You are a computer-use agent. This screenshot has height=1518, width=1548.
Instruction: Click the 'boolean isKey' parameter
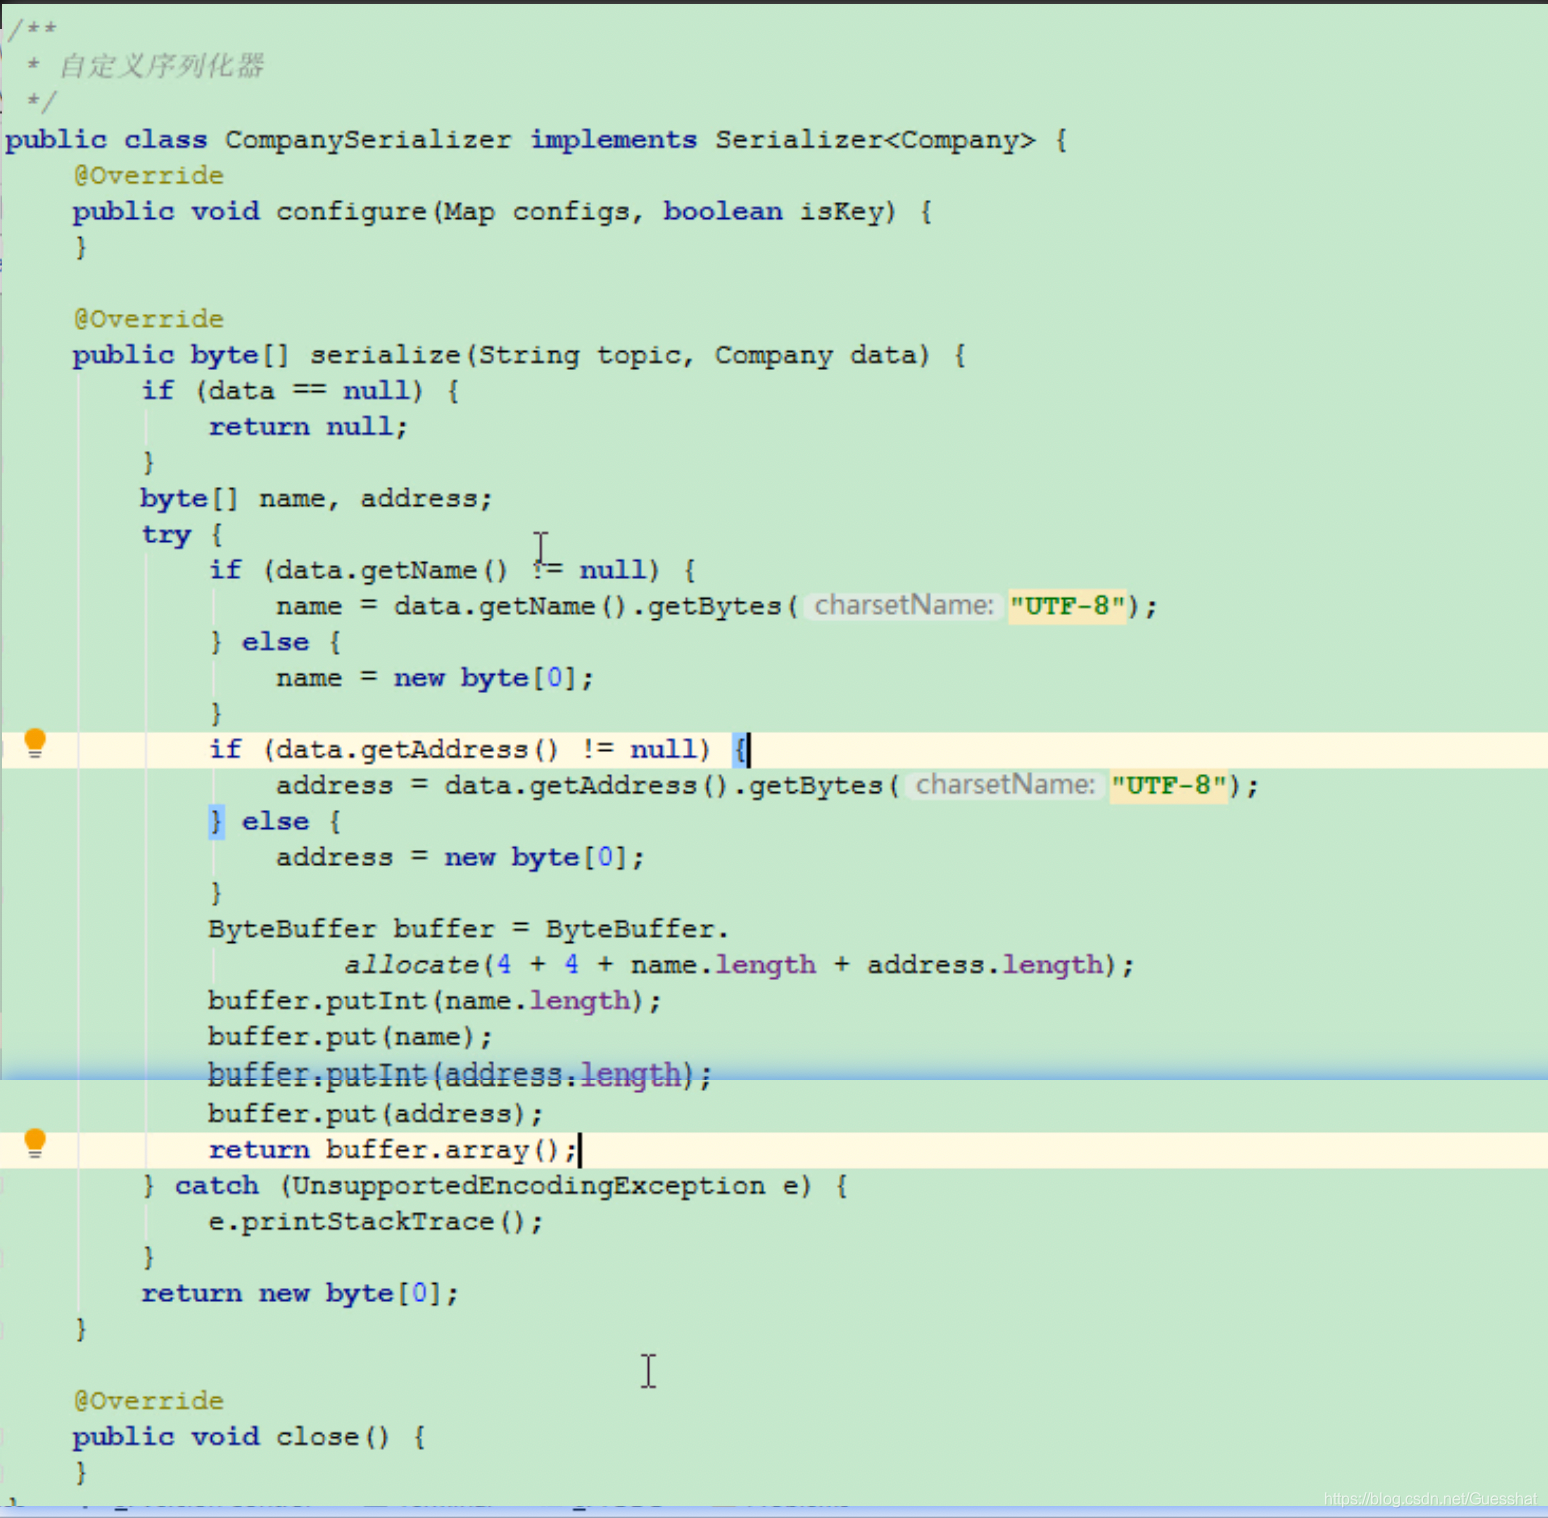[773, 211]
